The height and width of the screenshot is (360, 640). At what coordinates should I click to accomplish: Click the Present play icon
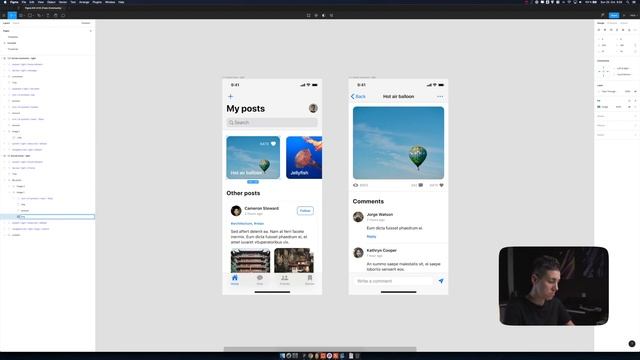(624, 16)
